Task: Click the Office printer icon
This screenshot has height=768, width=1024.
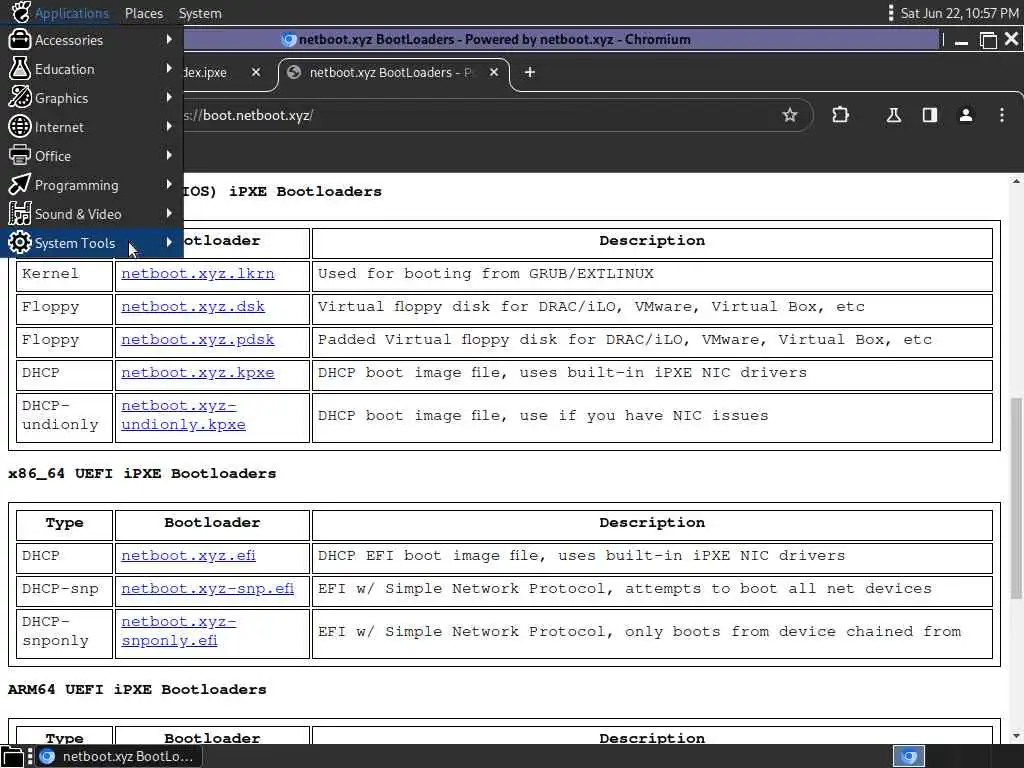Action: coord(20,156)
